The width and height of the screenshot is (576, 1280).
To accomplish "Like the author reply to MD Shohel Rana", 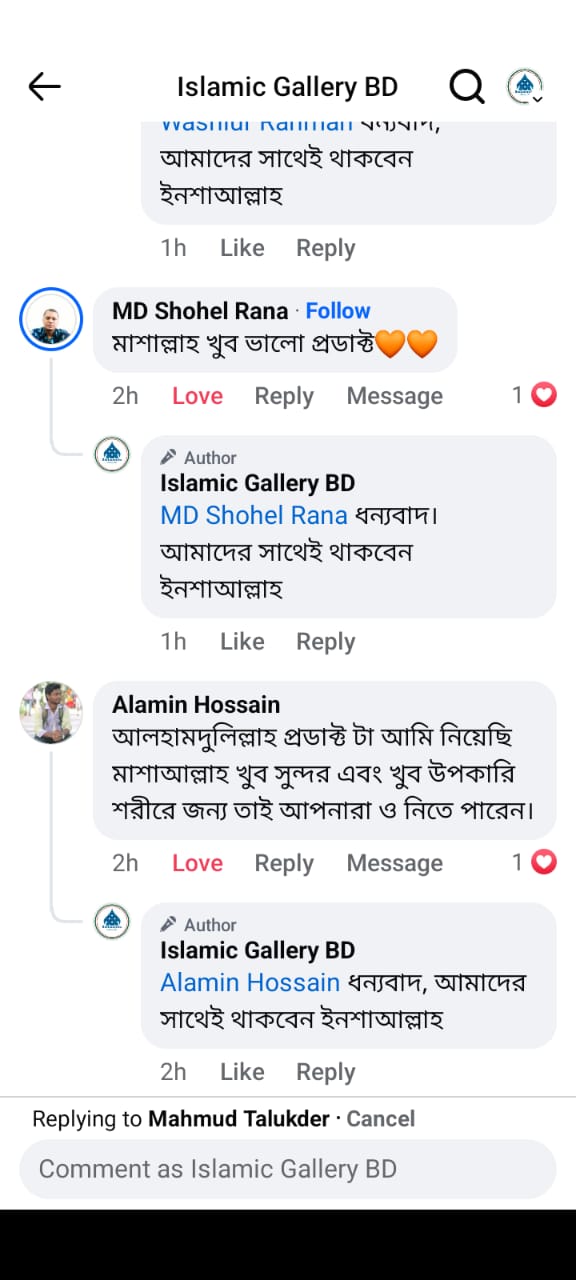I will click(x=242, y=642).
